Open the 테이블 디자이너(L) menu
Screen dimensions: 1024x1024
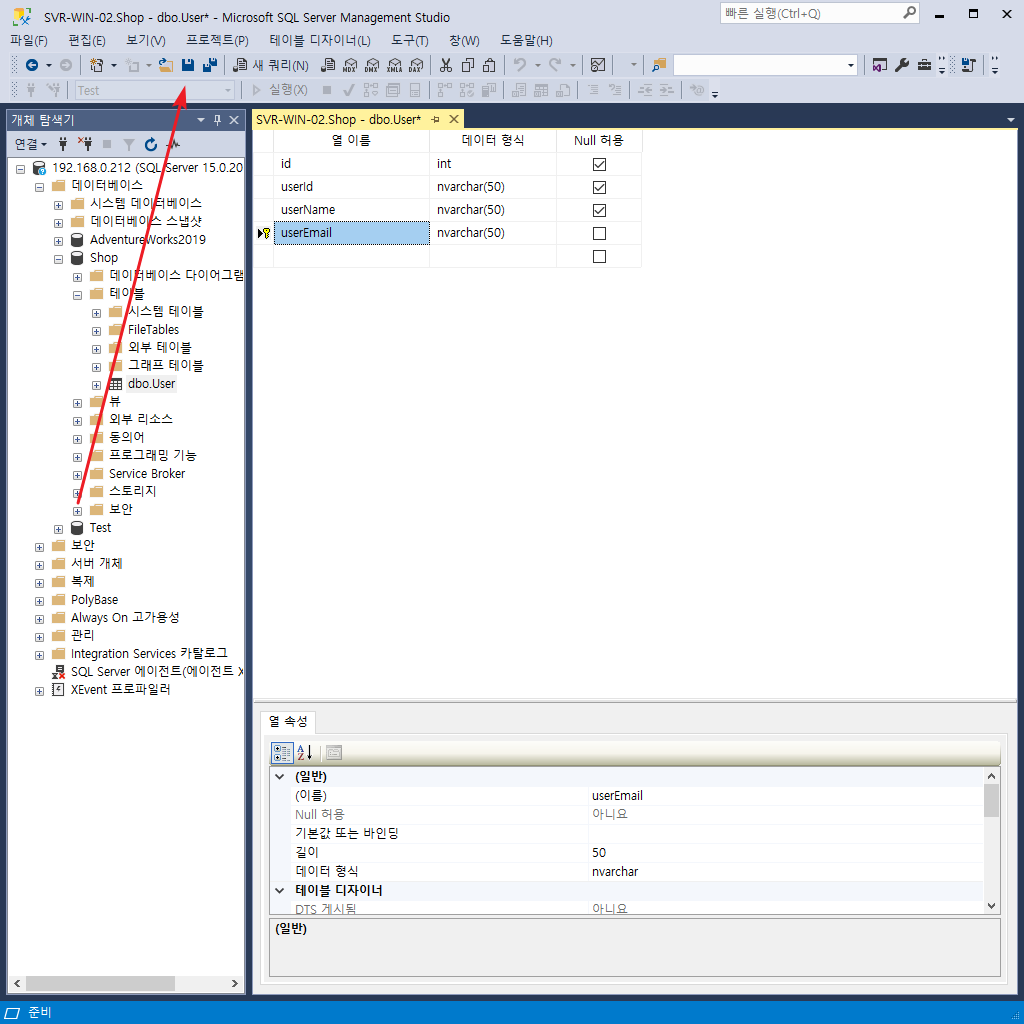(320, 40)
